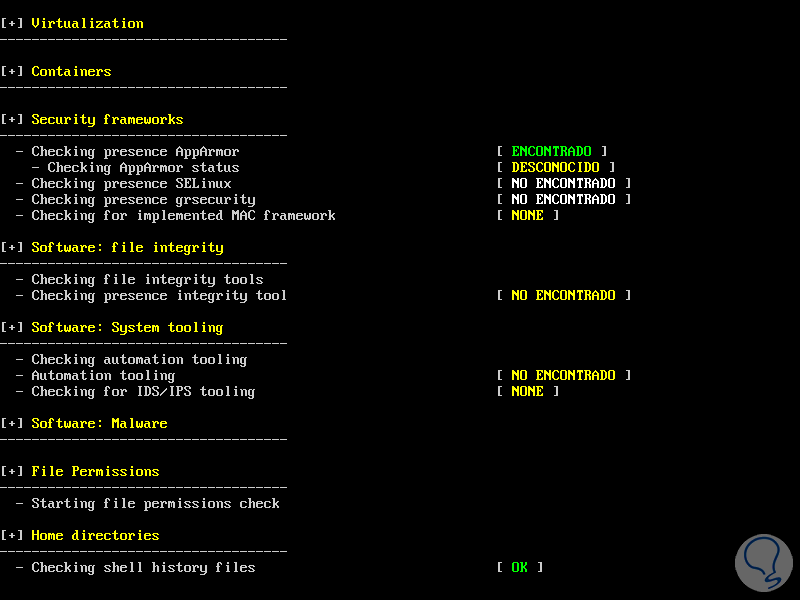
Task: Select the "Software: System tooling" section heading
Action: point(127,327)
